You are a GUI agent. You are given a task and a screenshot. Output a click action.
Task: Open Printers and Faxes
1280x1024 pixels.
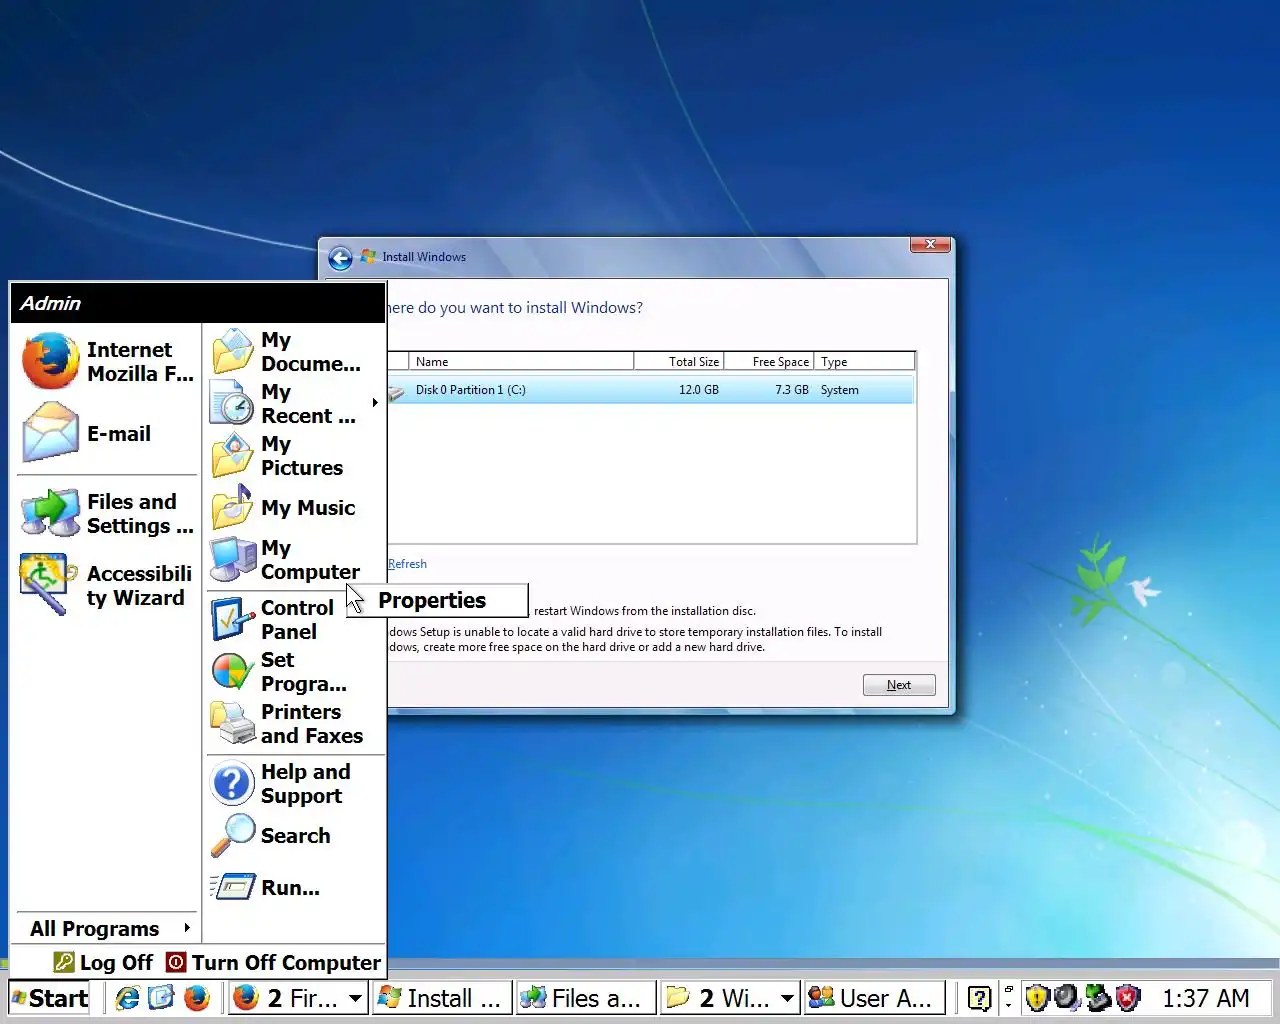click(x=297, y=723)
